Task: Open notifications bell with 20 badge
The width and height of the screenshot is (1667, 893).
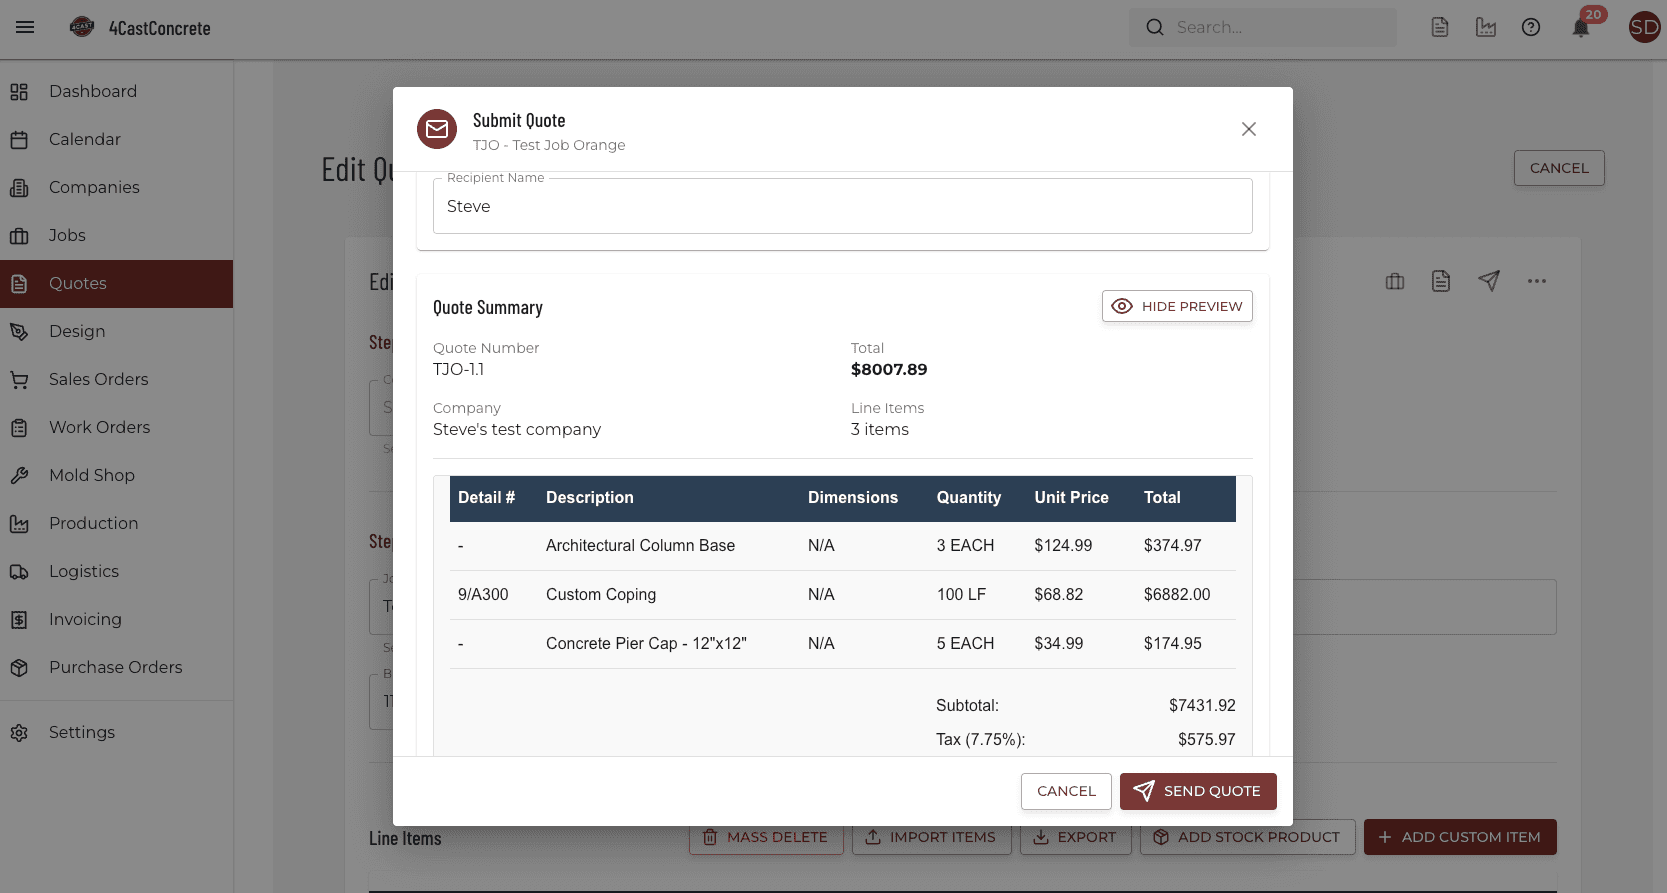Action: (x=1581, y=27)
